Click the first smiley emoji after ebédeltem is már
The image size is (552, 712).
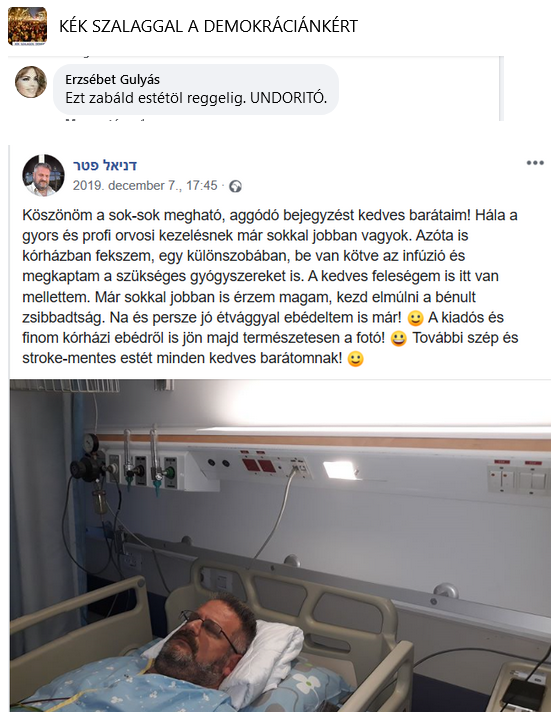click(x=415, y=318)
